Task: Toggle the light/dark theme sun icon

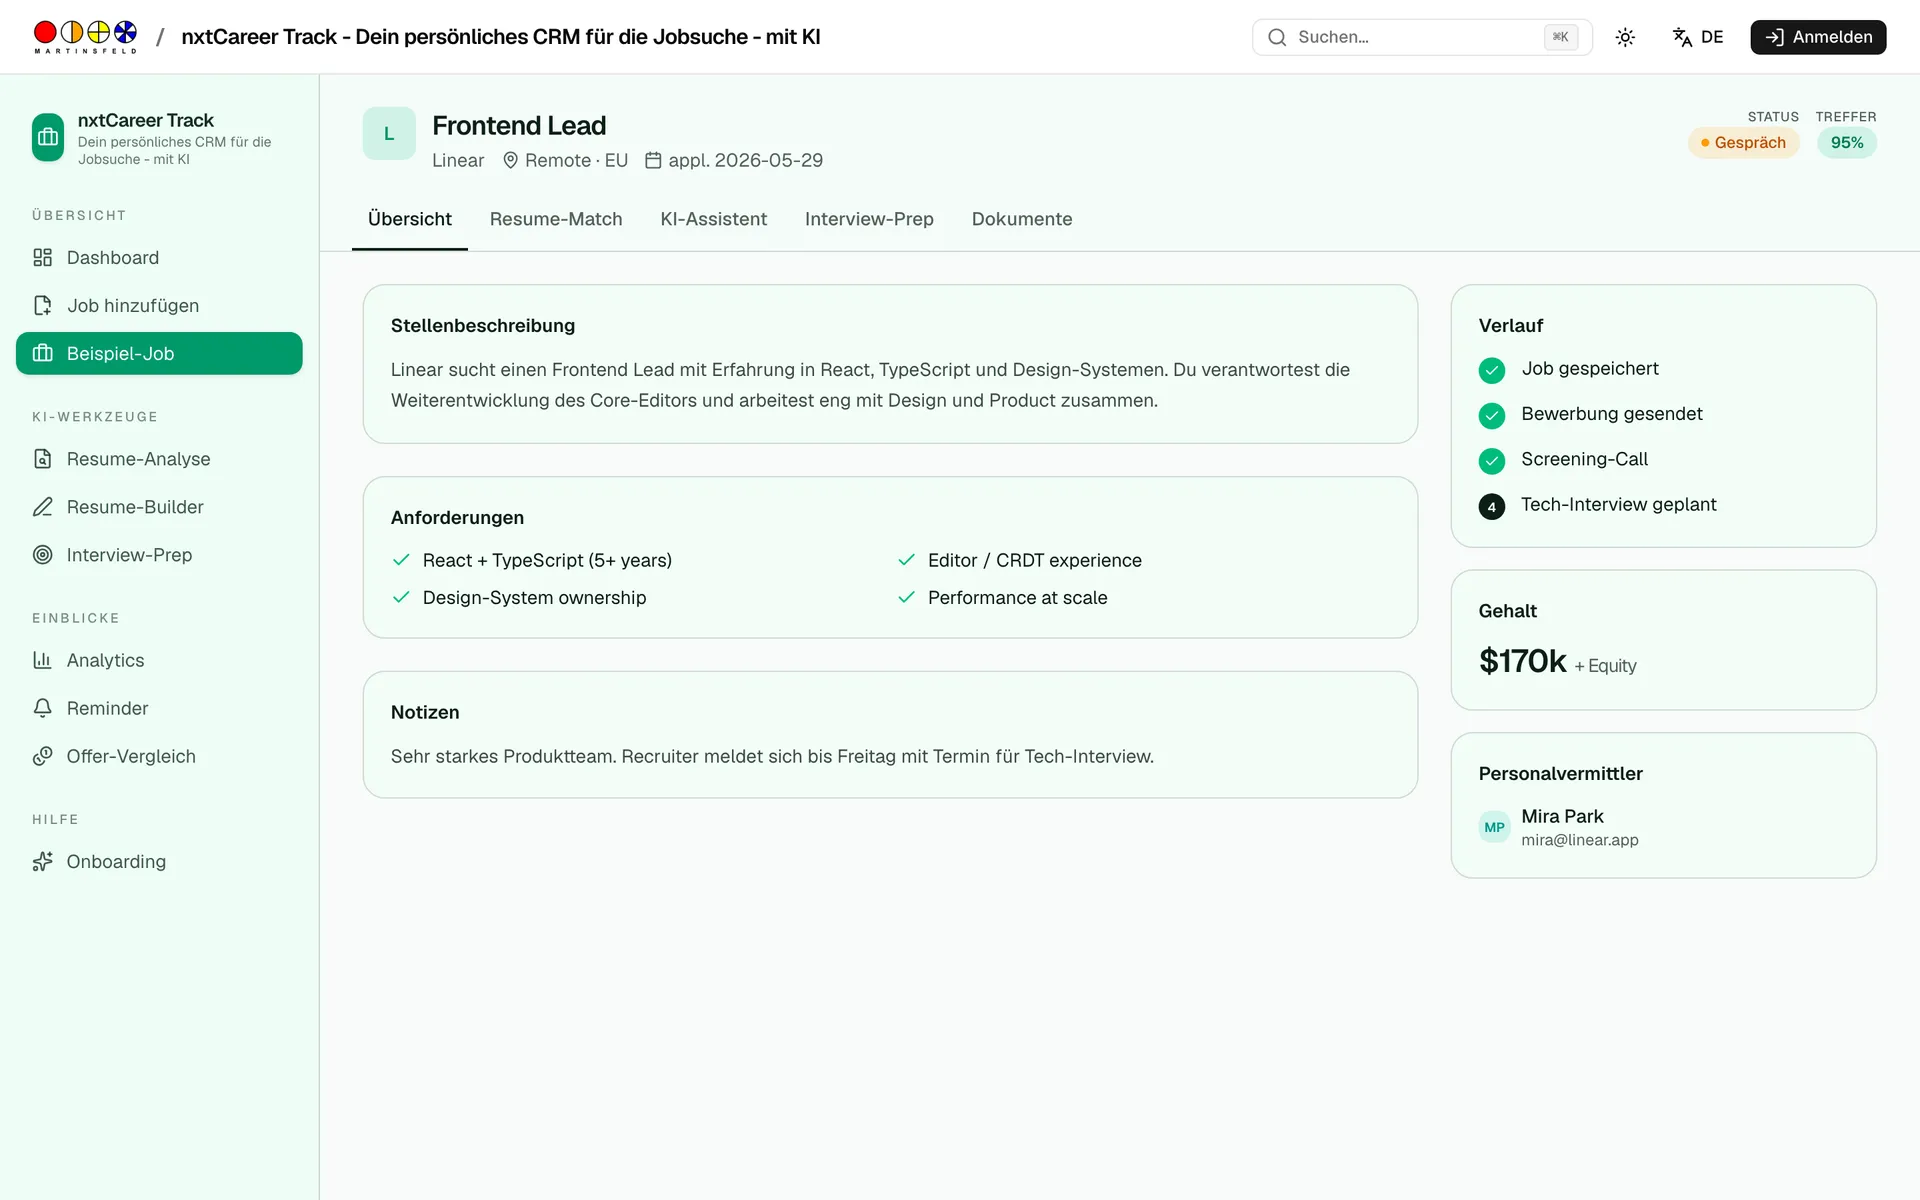Action: point(1625,37)
